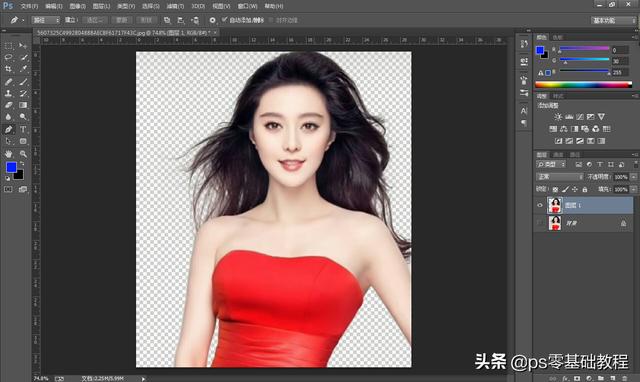Toggle the Auto Add/Delete checkbox

click(224, 20)
